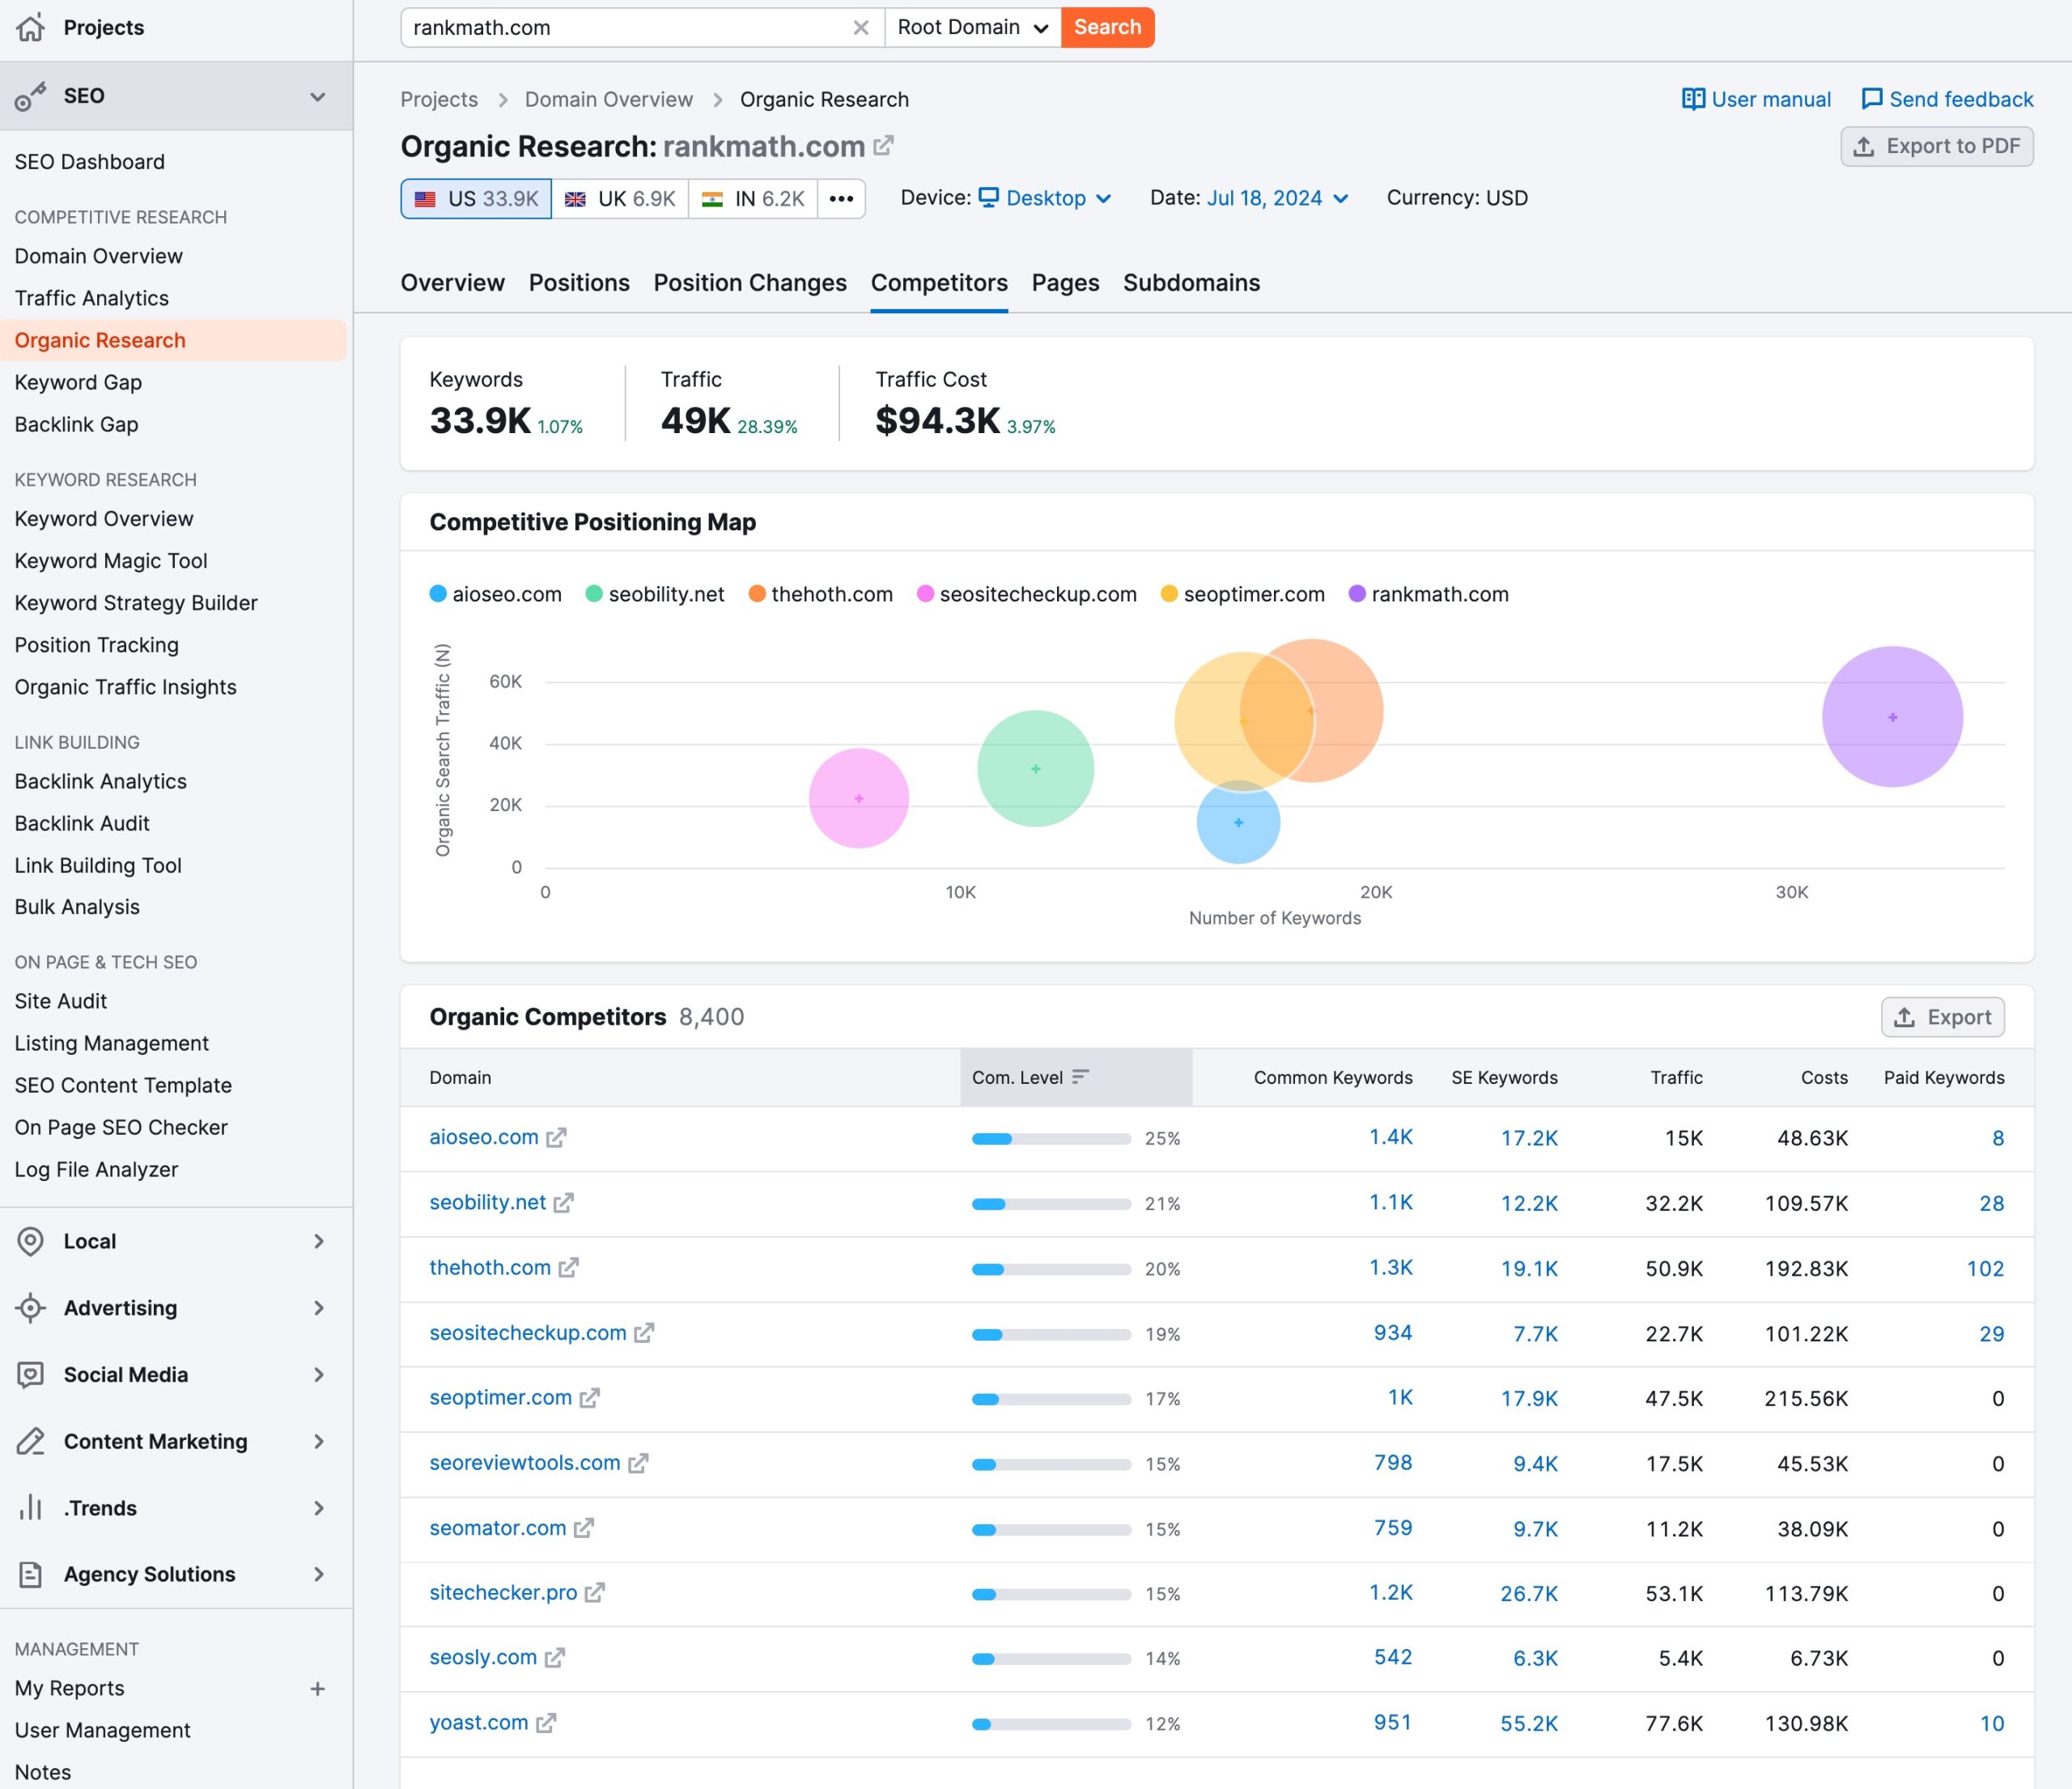Open the Root Domain dropdown
Screen dimensions: 2072x1789
972,27
